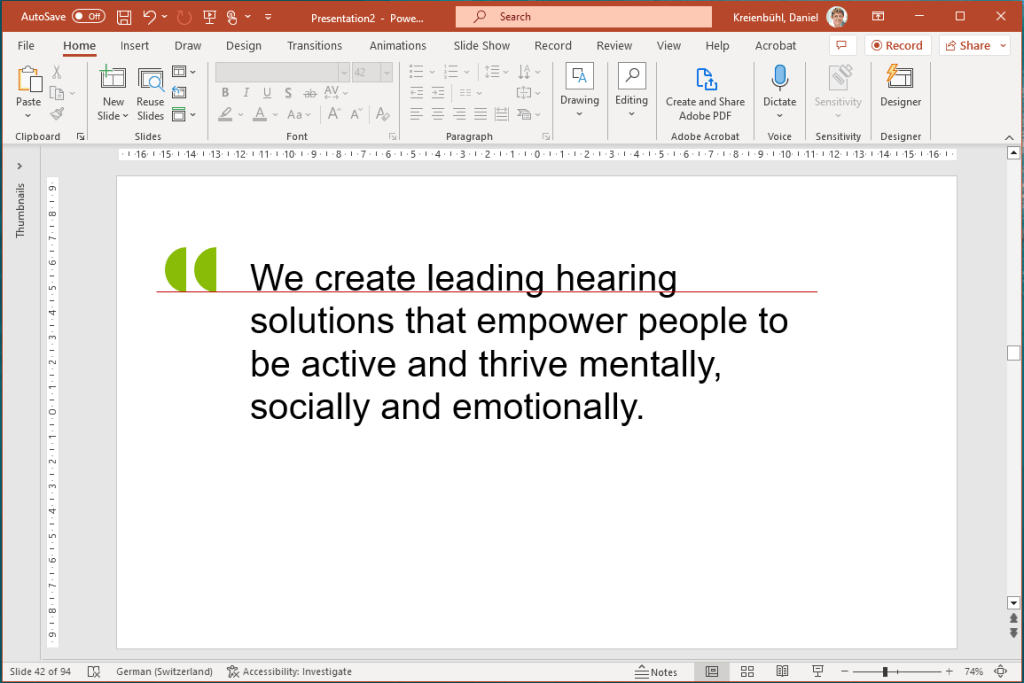Open the Slide Layout dropdown
This screenshot has height=683, width=1024.
pos(183,71)
